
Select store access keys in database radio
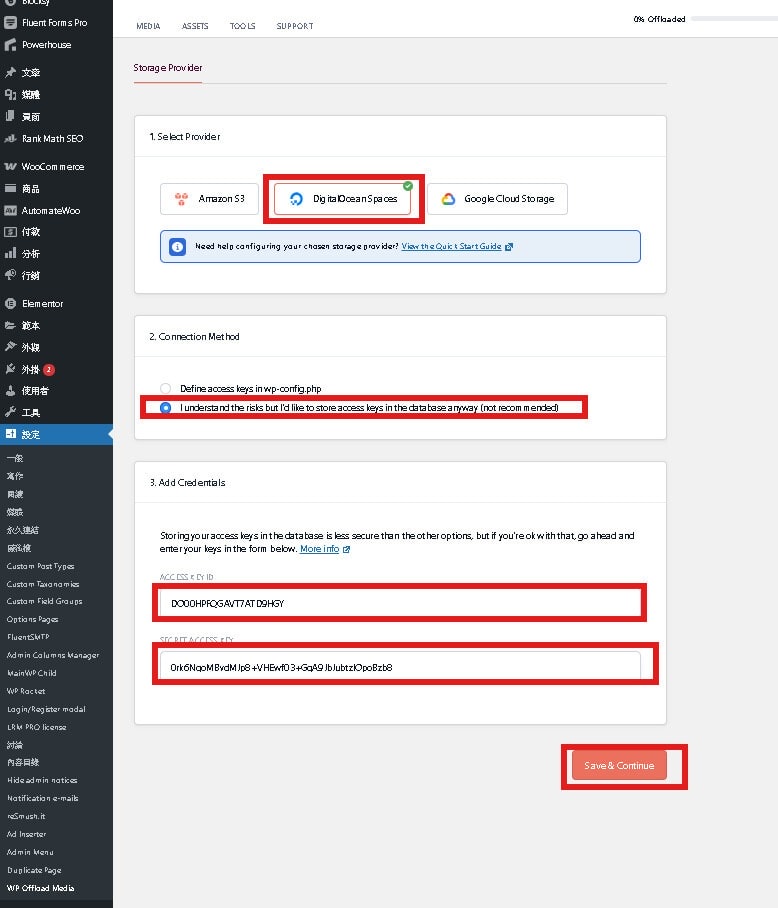pyautogui.click(x=166, y=408)
